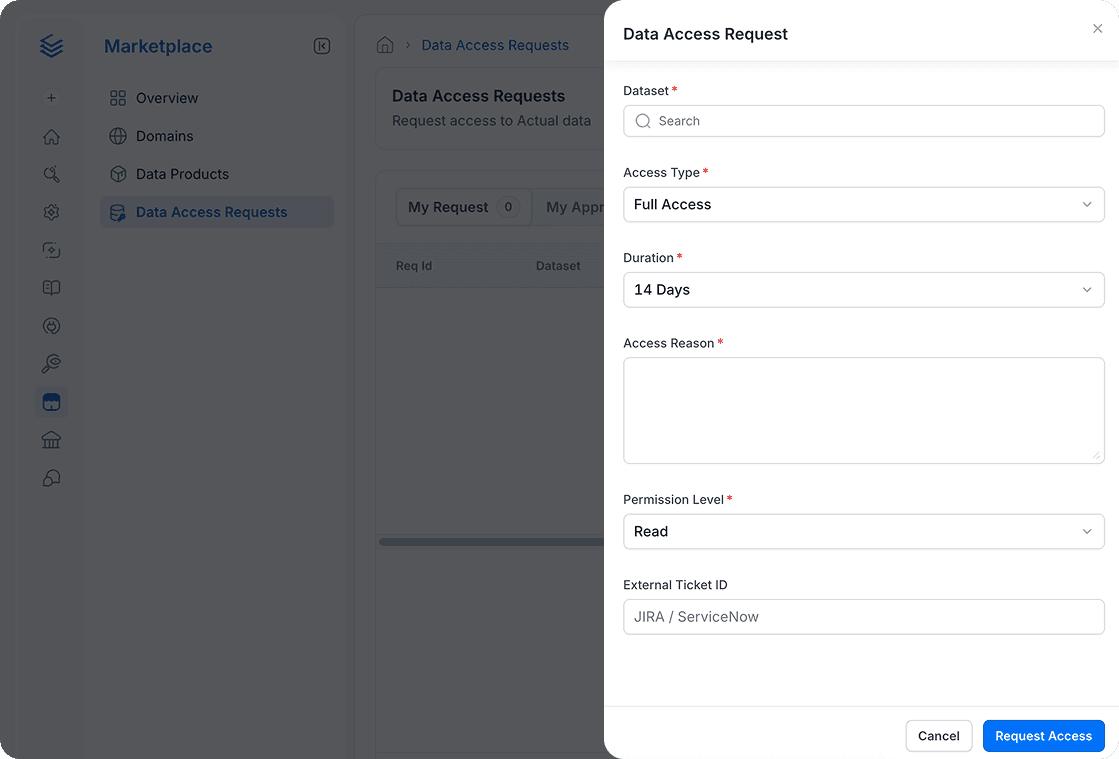Click the magnifier icon in Dataset search
The height and width of the screenshot is (759, 1119).
coord(643,121)
